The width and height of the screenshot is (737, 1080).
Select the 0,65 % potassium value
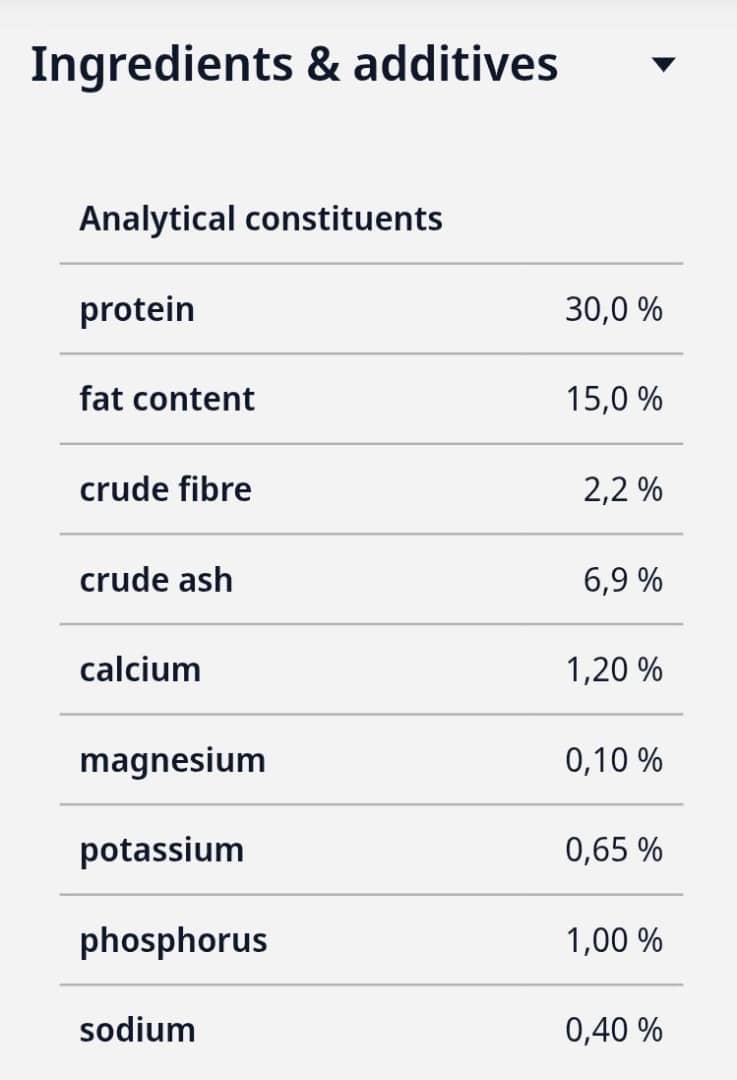click(613, 850)
